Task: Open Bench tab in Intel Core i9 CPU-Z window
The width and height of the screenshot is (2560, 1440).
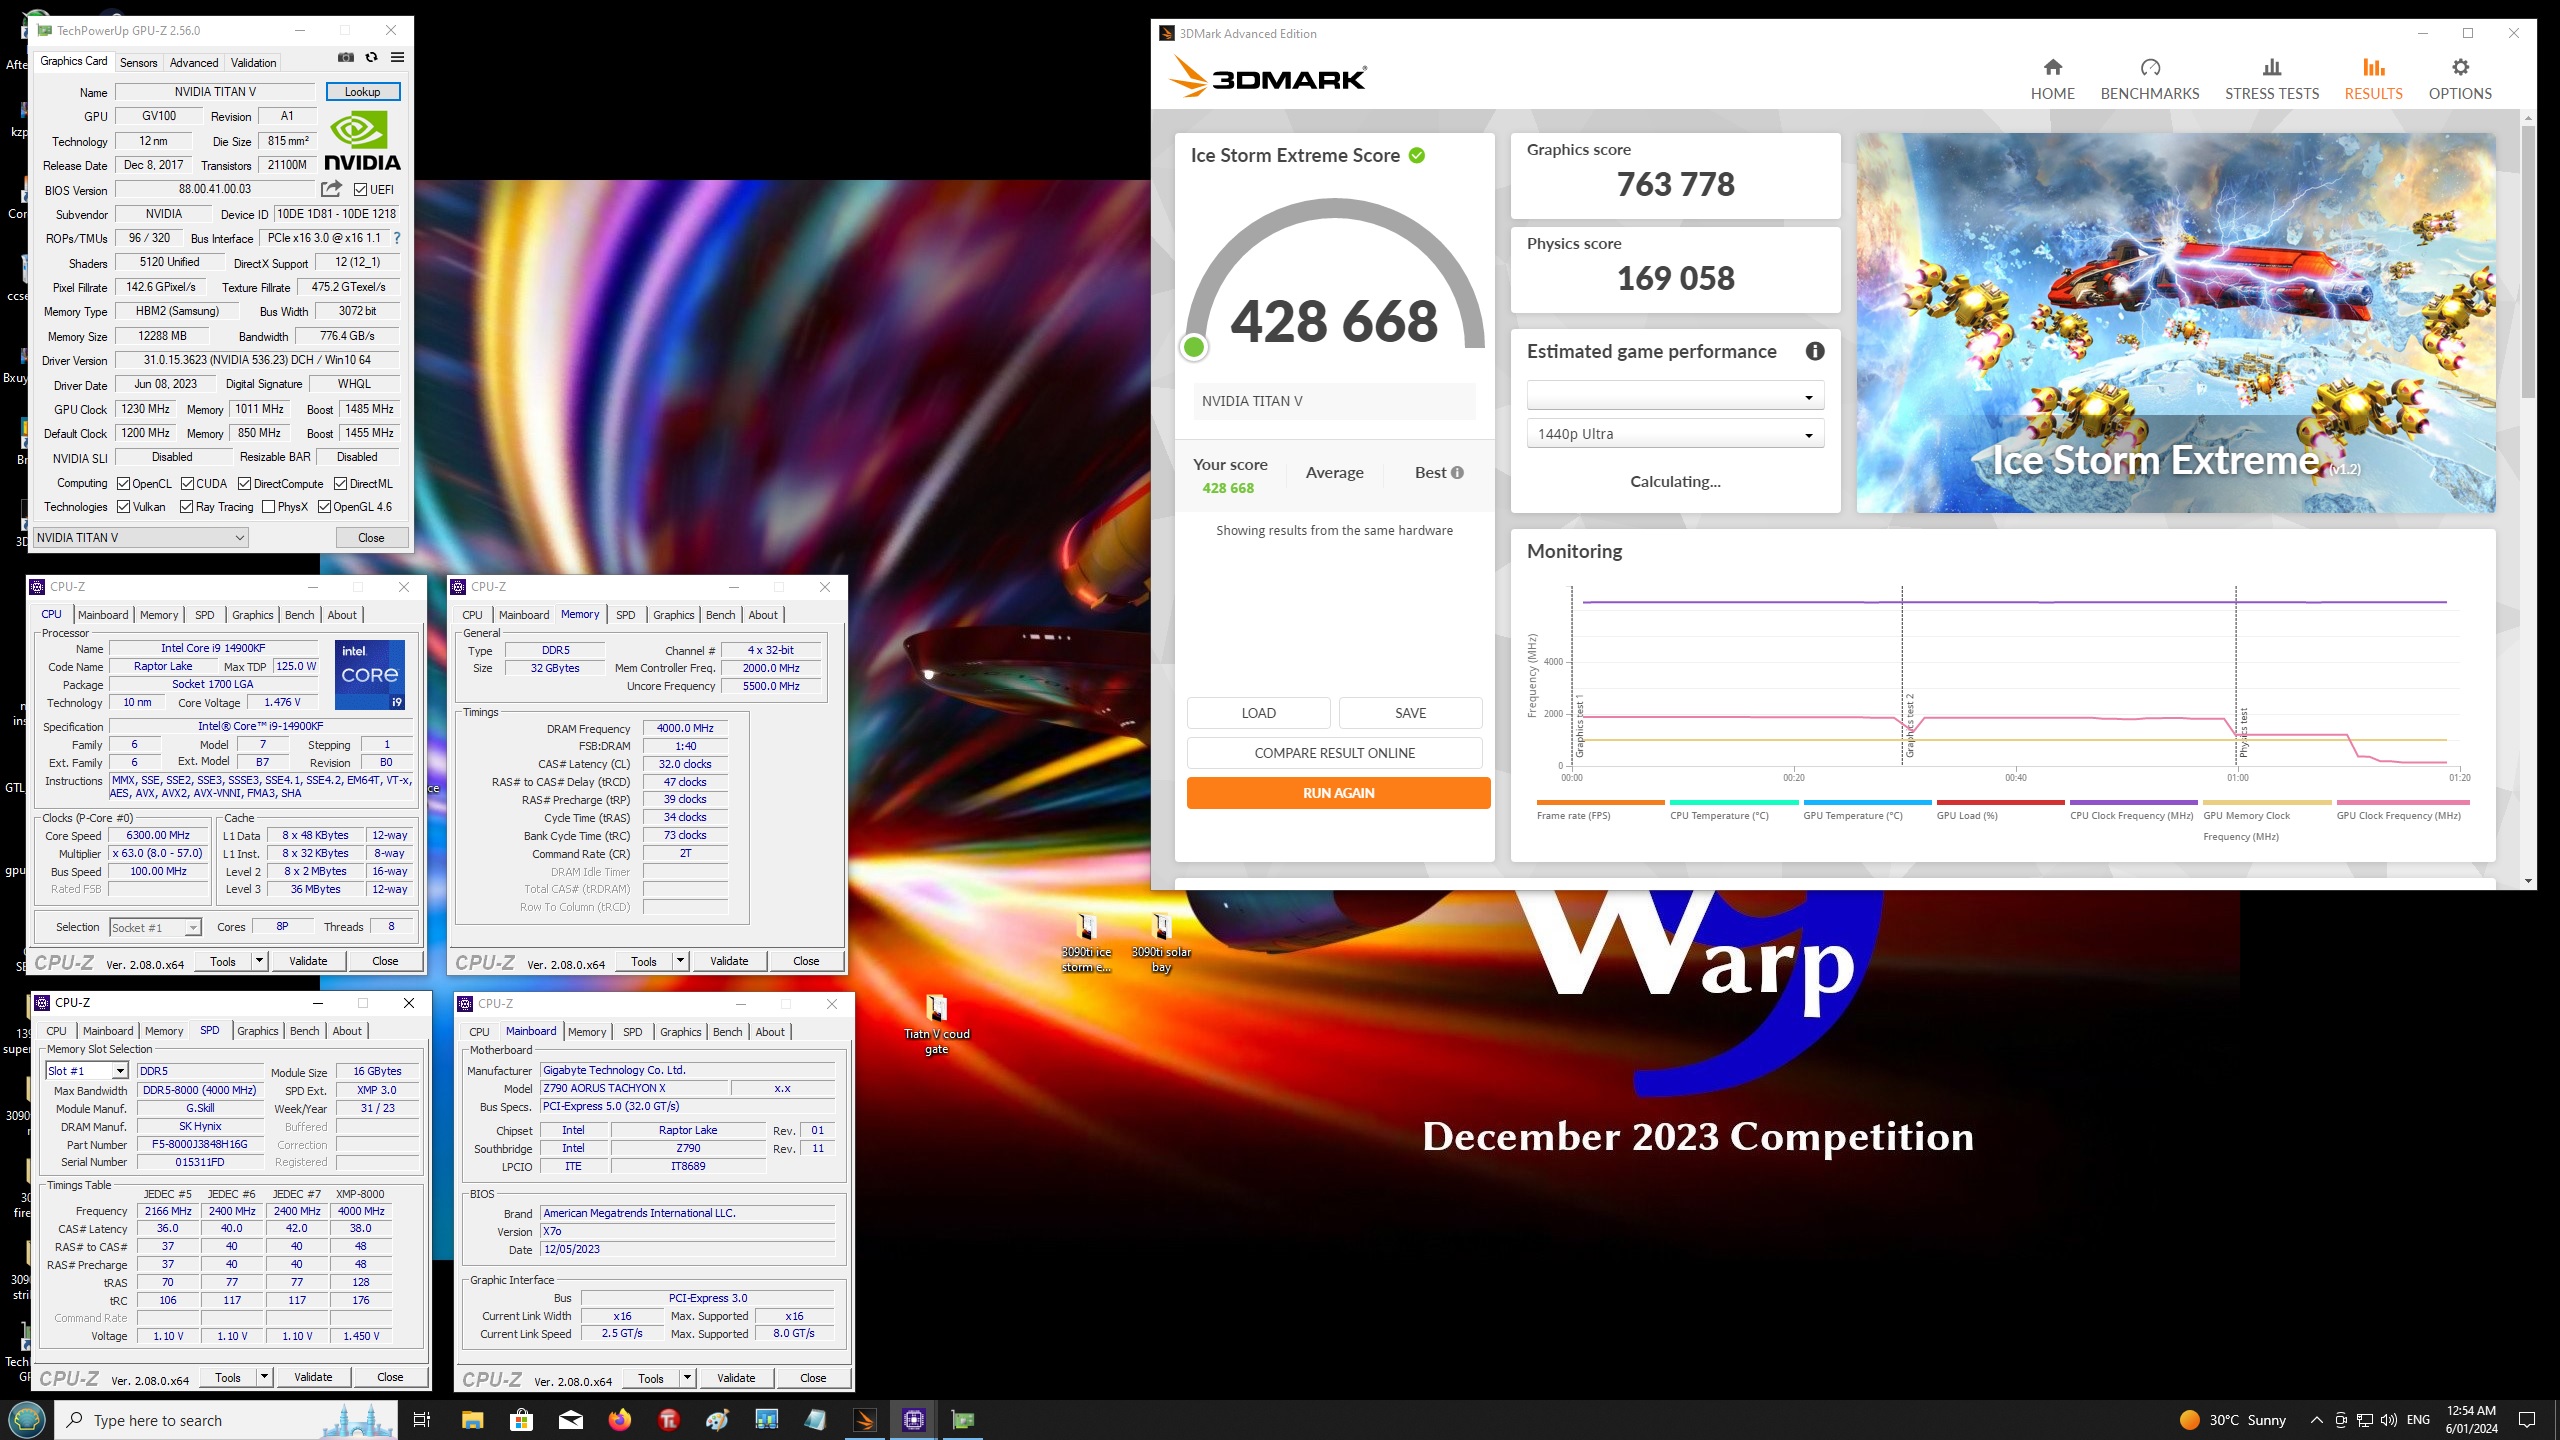Action: (299, 615)
